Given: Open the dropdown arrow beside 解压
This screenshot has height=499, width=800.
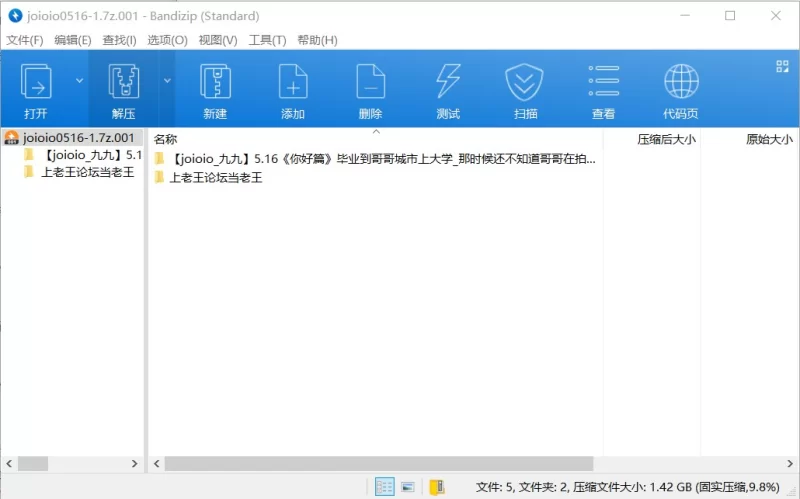Looking at the screenshot, I should [167, 81].
